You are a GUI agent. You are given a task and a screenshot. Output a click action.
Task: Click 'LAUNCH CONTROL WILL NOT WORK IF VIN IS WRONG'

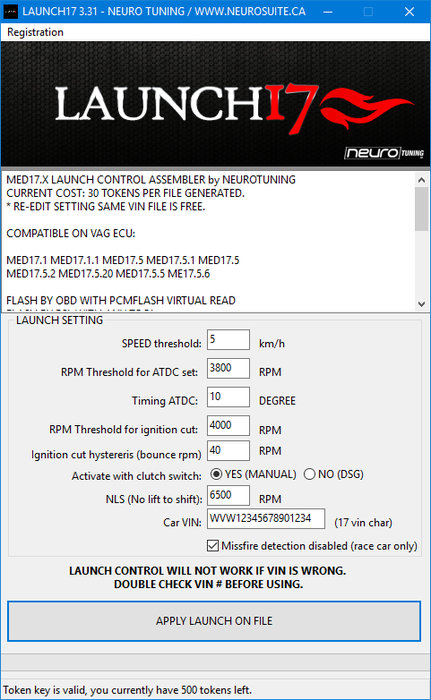click(207, 571)
